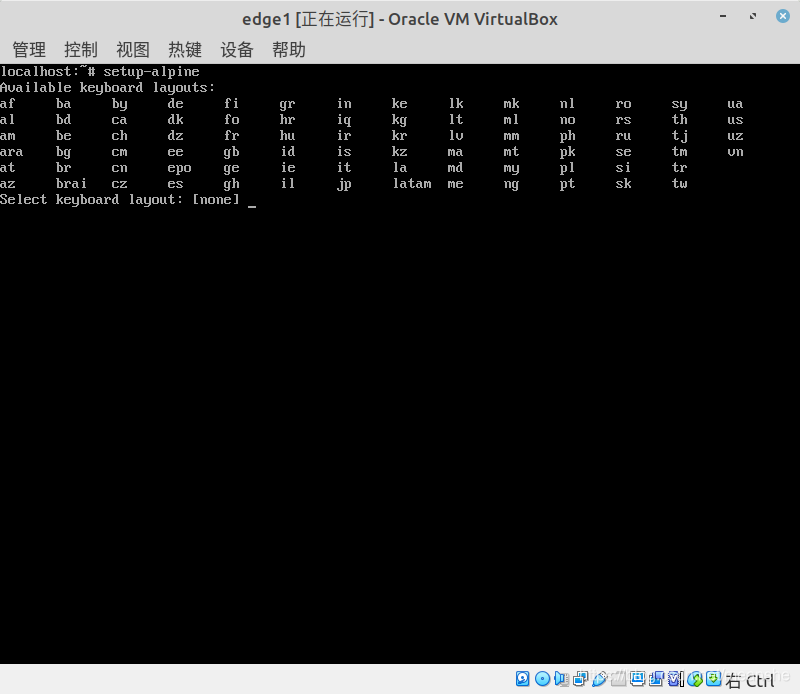800x694 pixels.
Task: Click the 'ro' keyboard layout entry
Action: [x=623, y=104]
